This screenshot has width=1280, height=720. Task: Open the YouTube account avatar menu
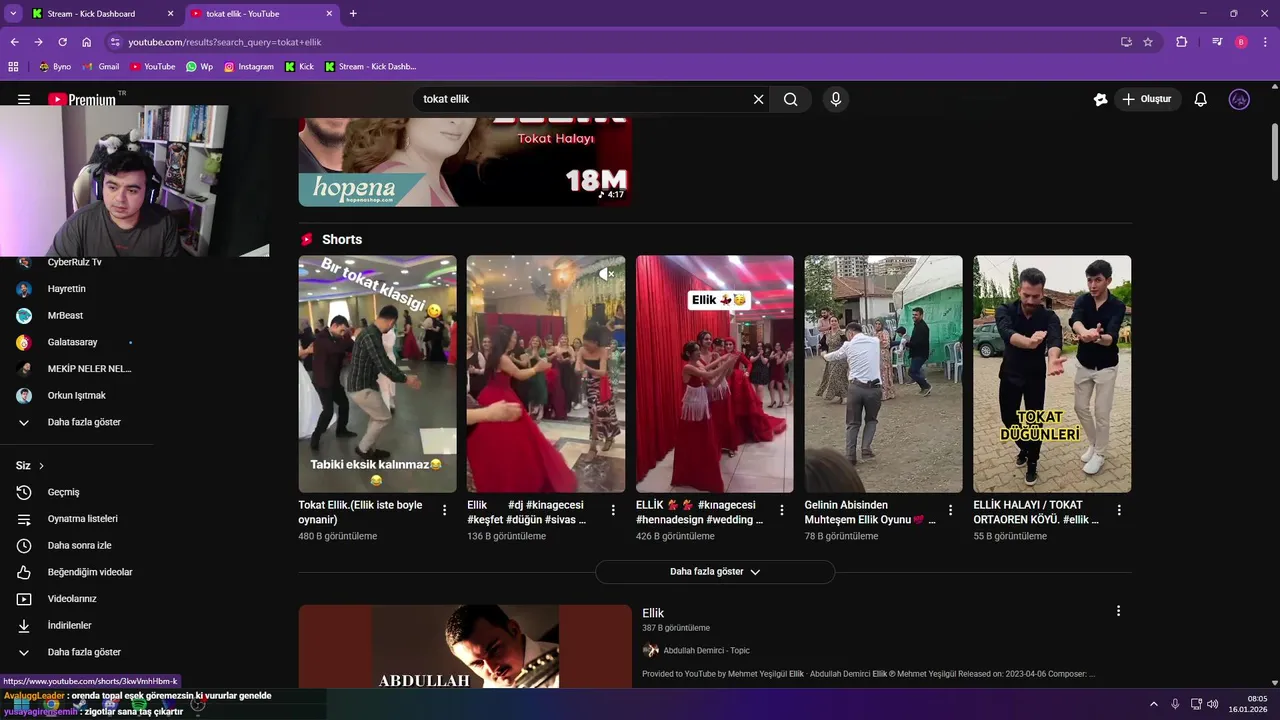1239,99
